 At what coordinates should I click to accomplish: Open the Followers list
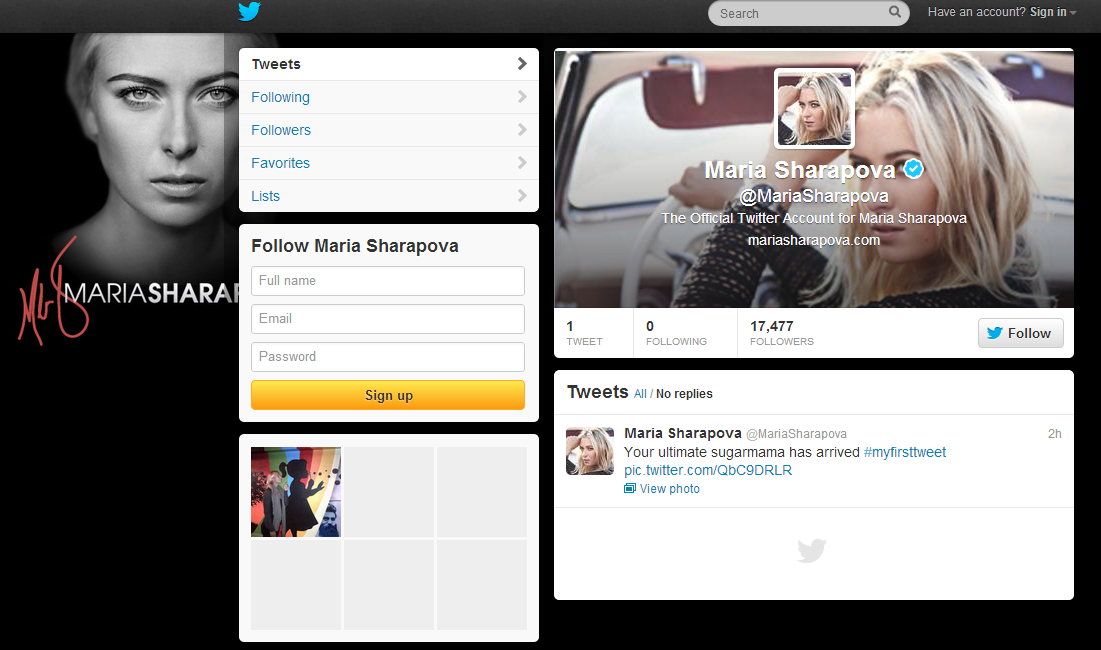(x=389, y=130)
